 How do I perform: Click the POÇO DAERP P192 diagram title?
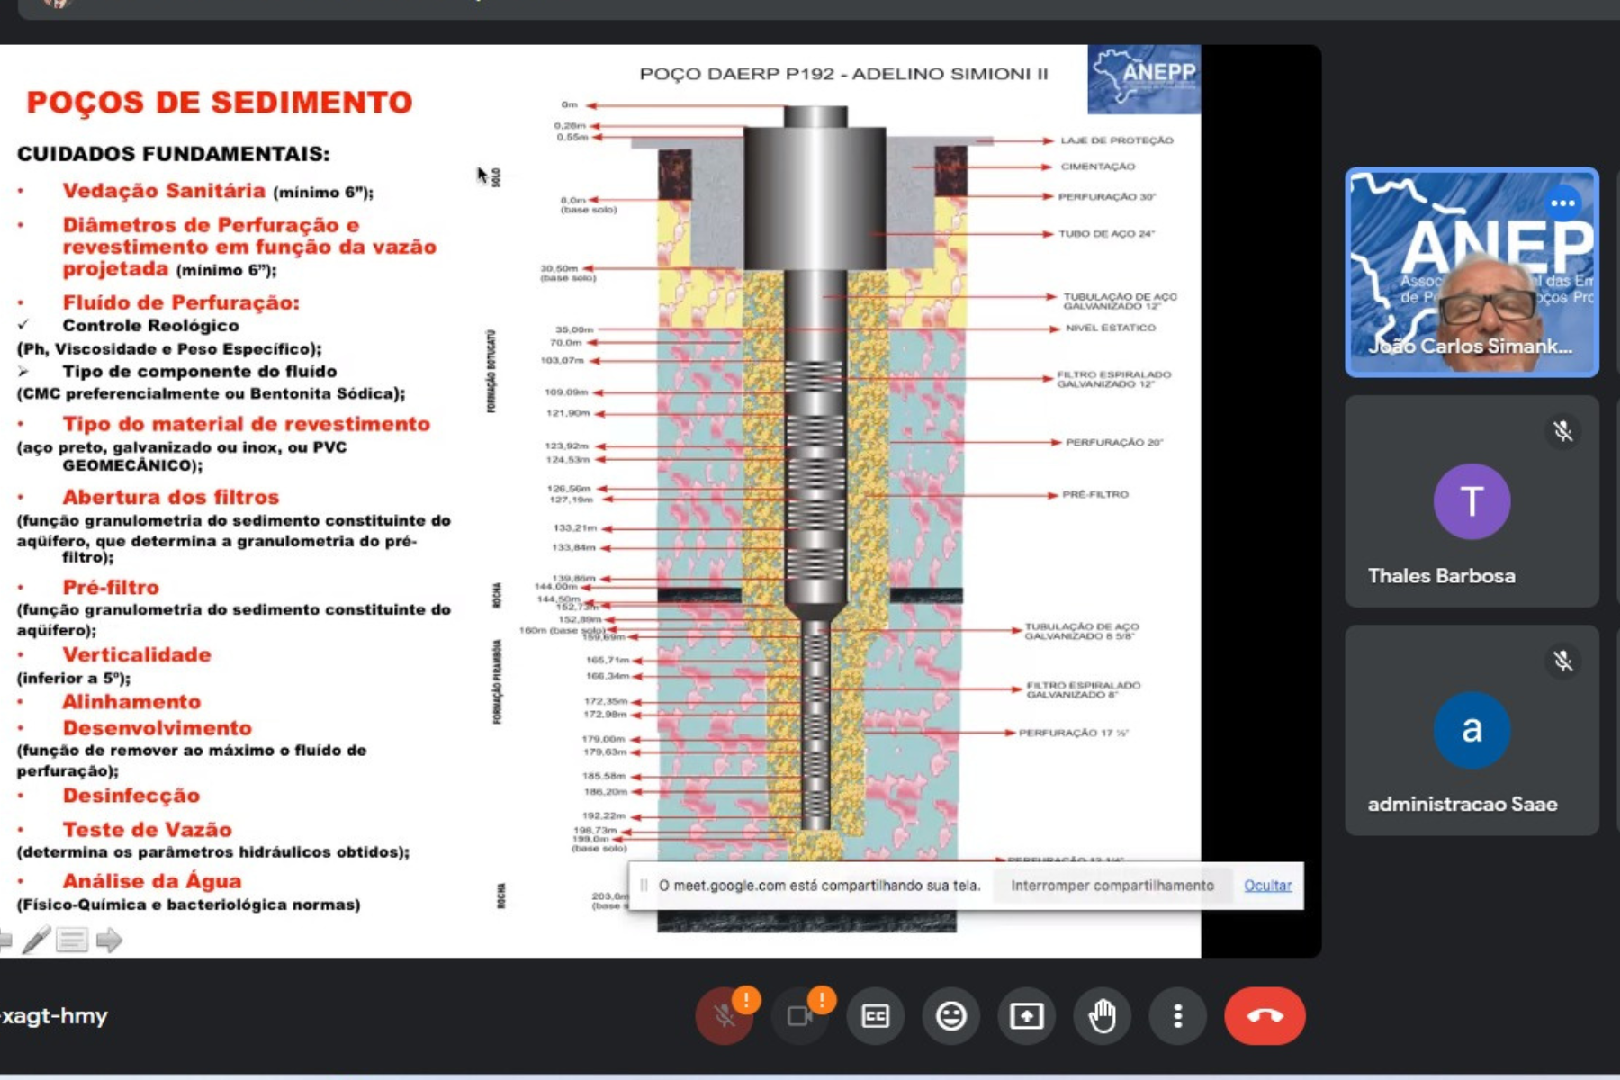pyautogui.click(x=844, y=73)
